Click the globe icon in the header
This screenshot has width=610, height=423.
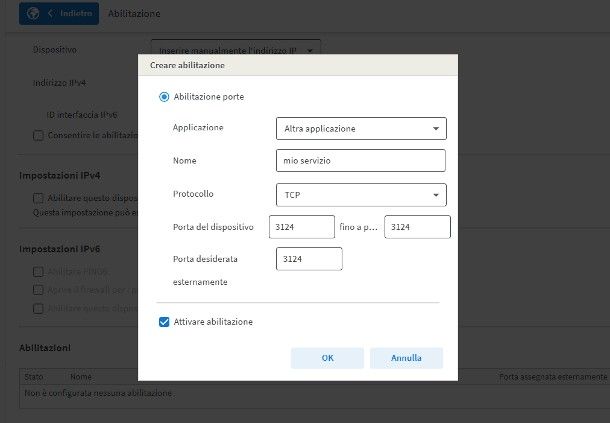click(x=32, y=14)
